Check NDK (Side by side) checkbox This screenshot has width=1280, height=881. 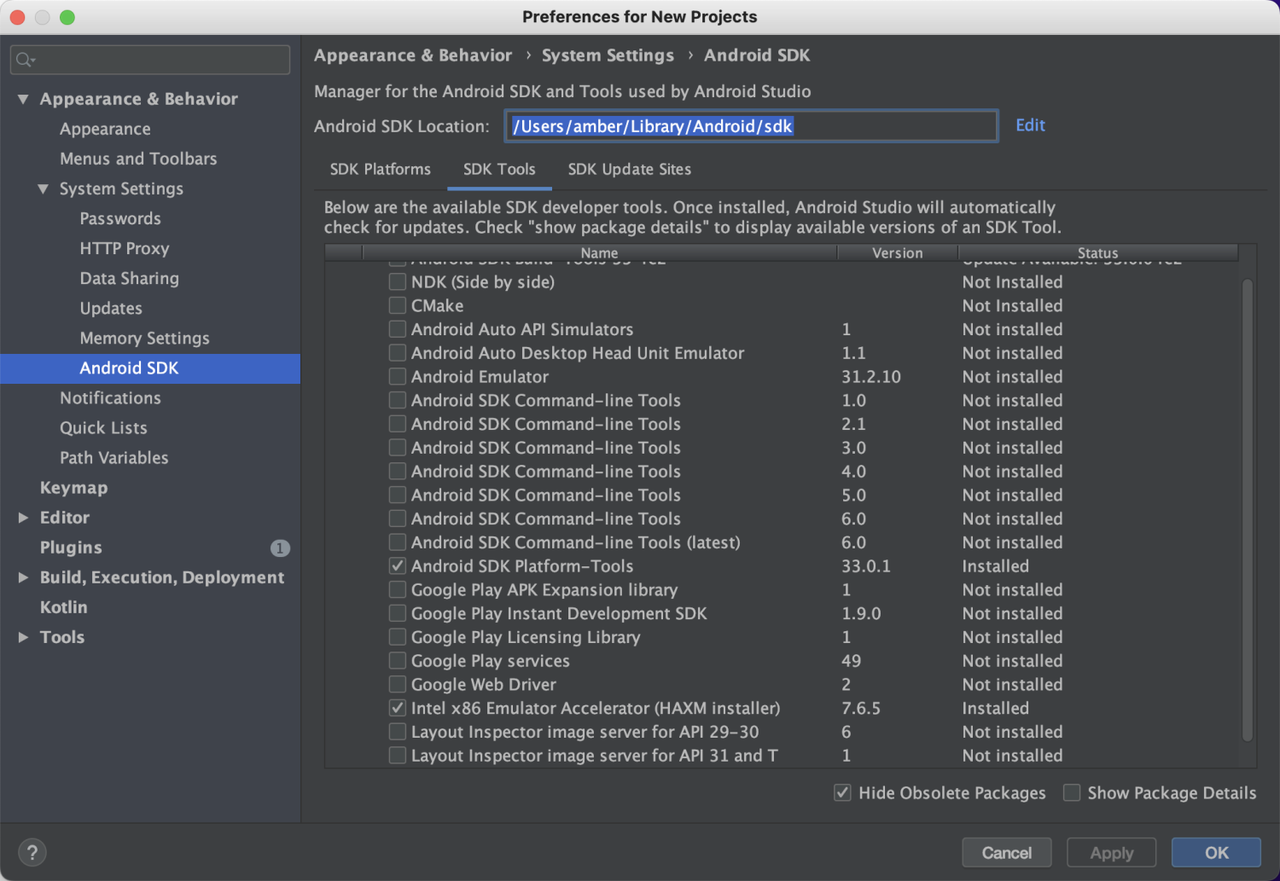[x=397, y=282]
